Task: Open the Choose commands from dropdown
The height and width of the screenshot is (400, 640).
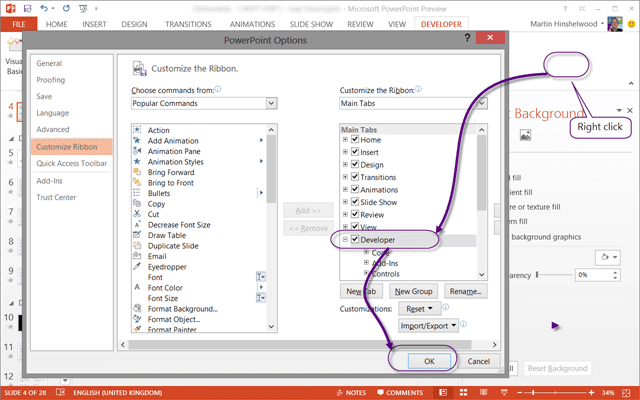Action: [271, 103]
